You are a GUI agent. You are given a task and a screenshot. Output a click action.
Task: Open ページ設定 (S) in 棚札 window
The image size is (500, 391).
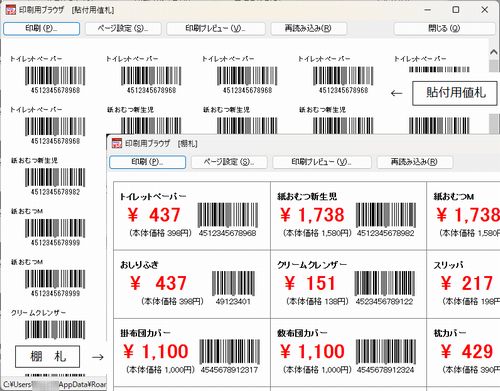click(229, 162)
